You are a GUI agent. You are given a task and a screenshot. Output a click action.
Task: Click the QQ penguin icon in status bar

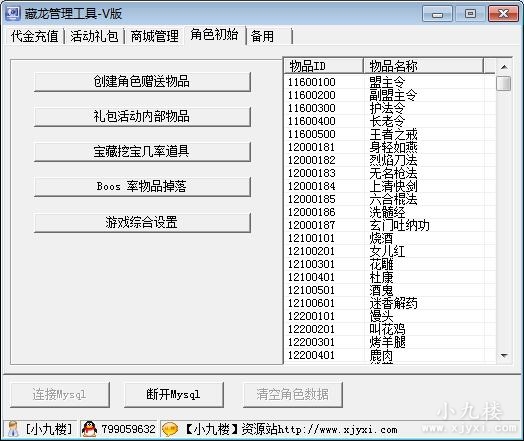coord(89,429)
